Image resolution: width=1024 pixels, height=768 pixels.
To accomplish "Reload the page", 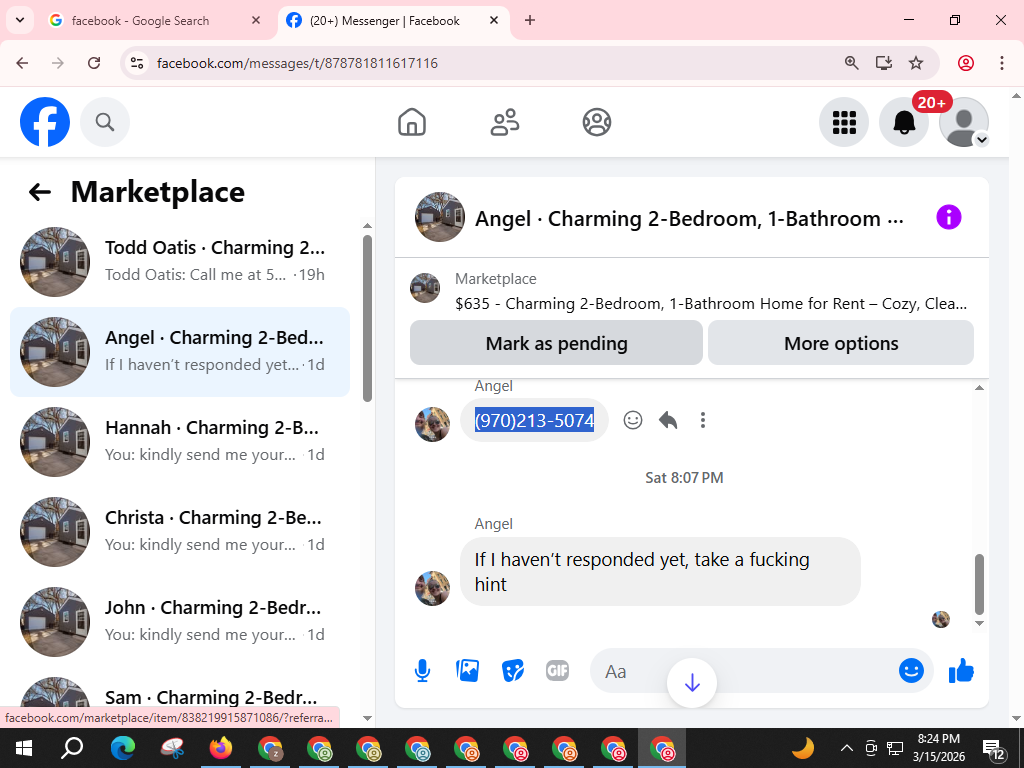I will [x=94, y=63].
